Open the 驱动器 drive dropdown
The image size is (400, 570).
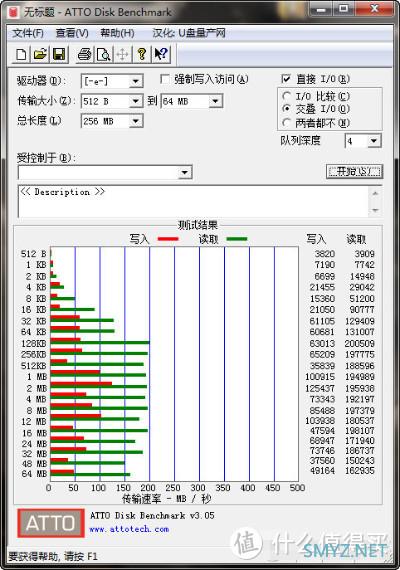coord(136,81)
